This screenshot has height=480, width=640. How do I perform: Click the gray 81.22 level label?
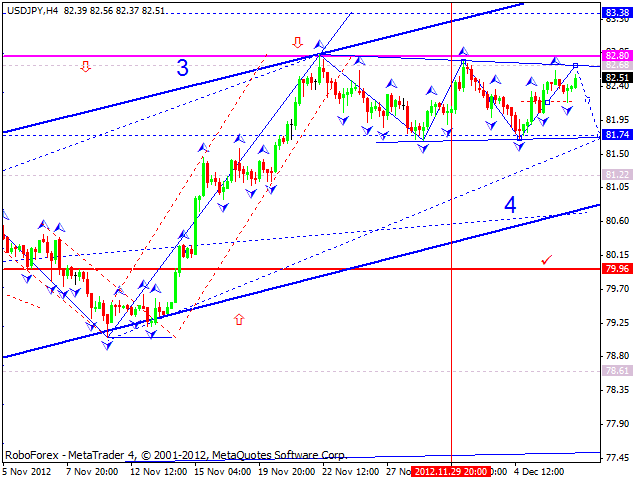(x=617, y=174)
